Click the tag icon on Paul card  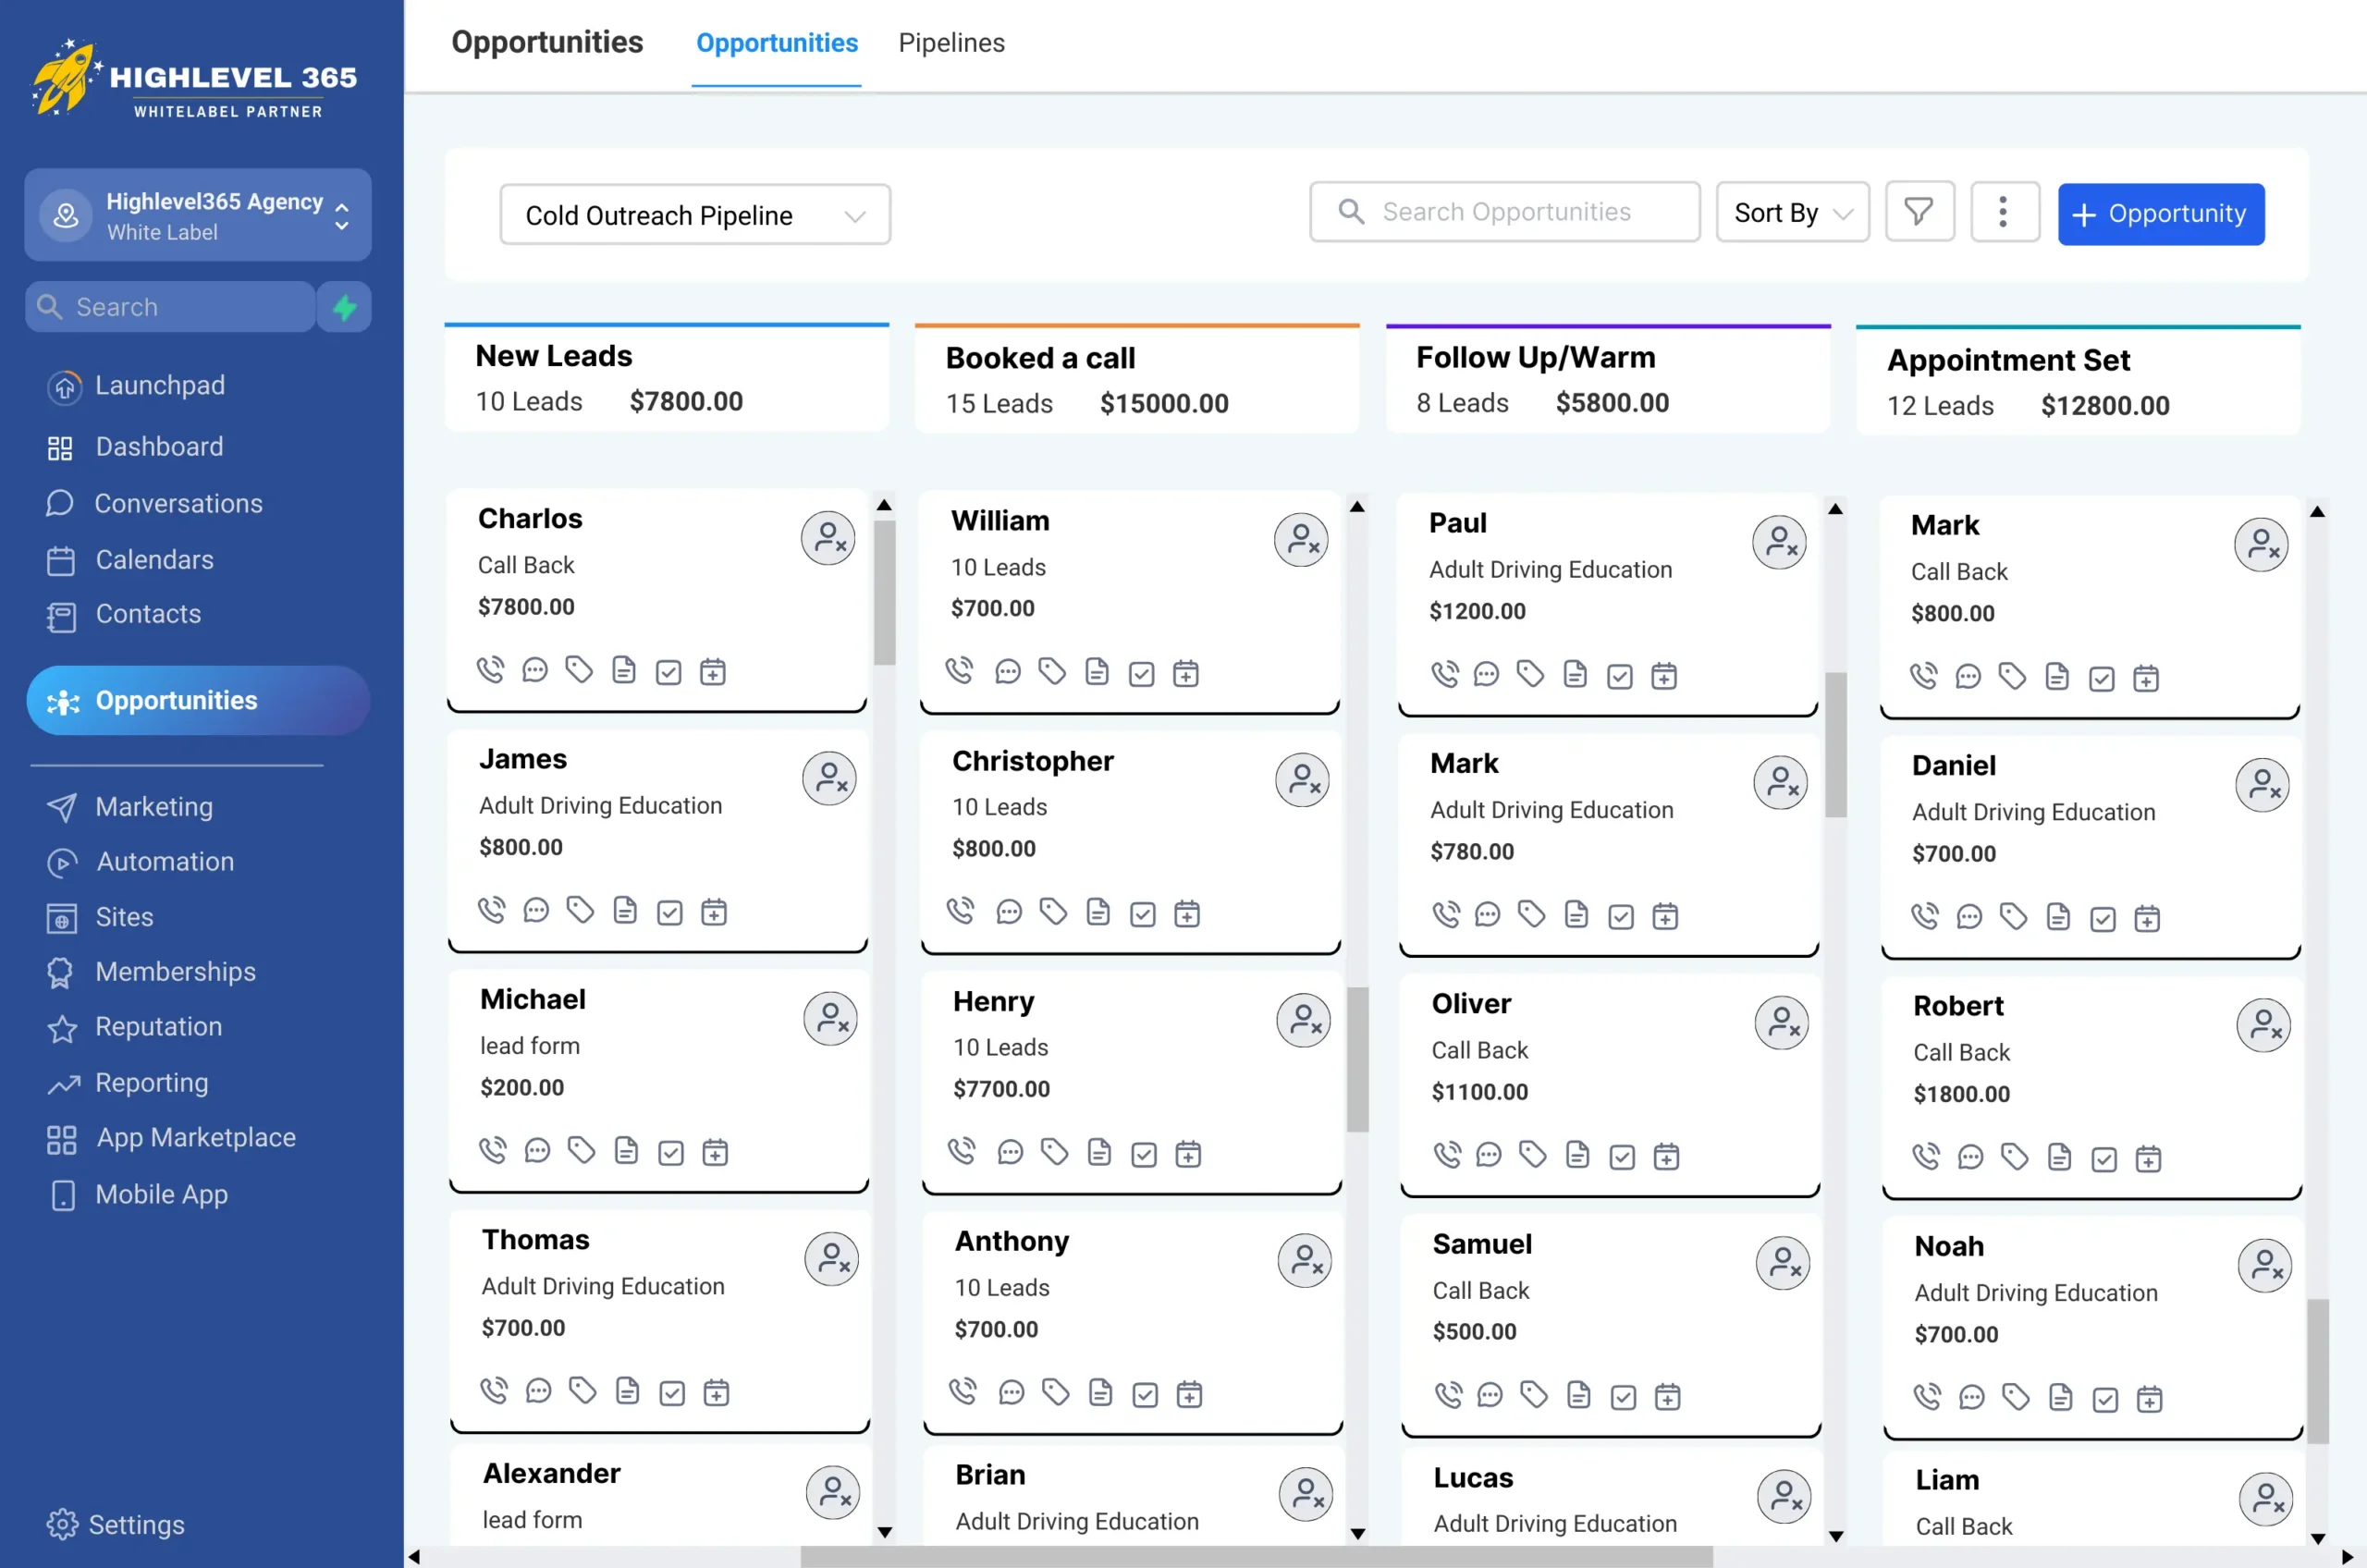coord(1530,674)
